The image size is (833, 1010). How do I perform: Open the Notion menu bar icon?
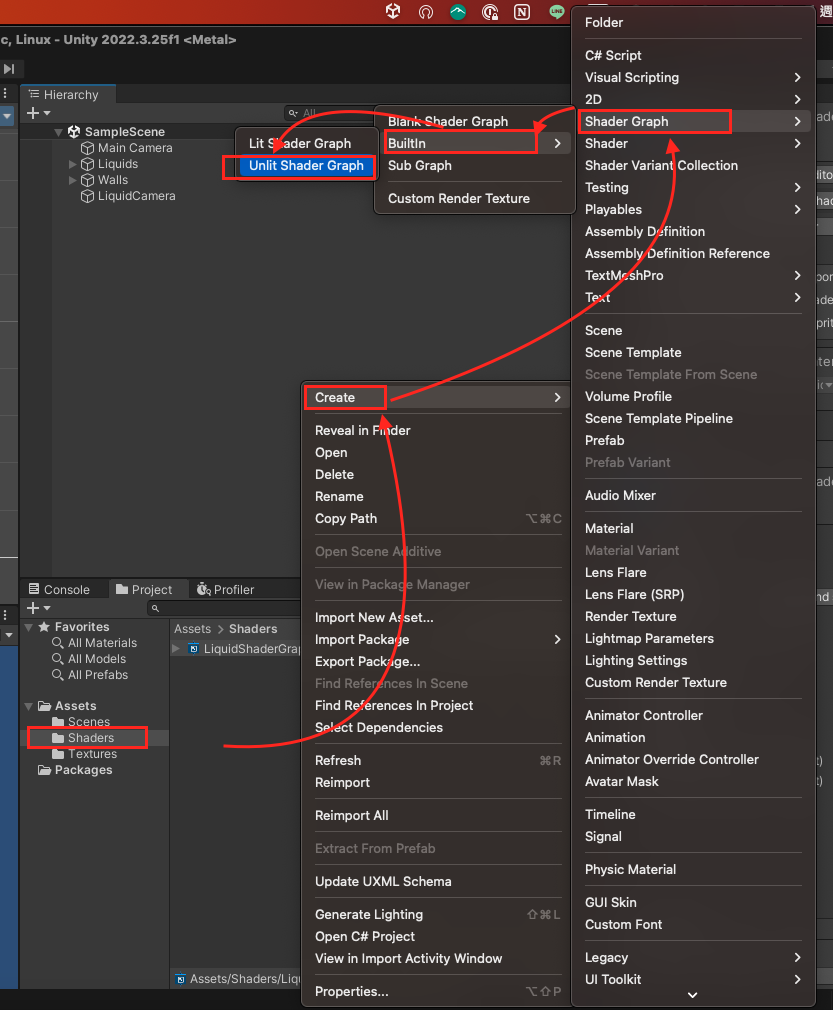[x=522, y=12]
